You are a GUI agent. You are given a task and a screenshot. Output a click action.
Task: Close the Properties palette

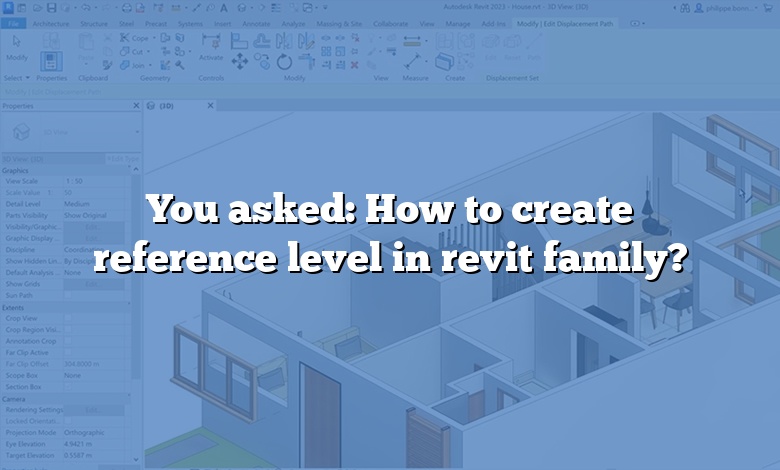click(136, 106)
